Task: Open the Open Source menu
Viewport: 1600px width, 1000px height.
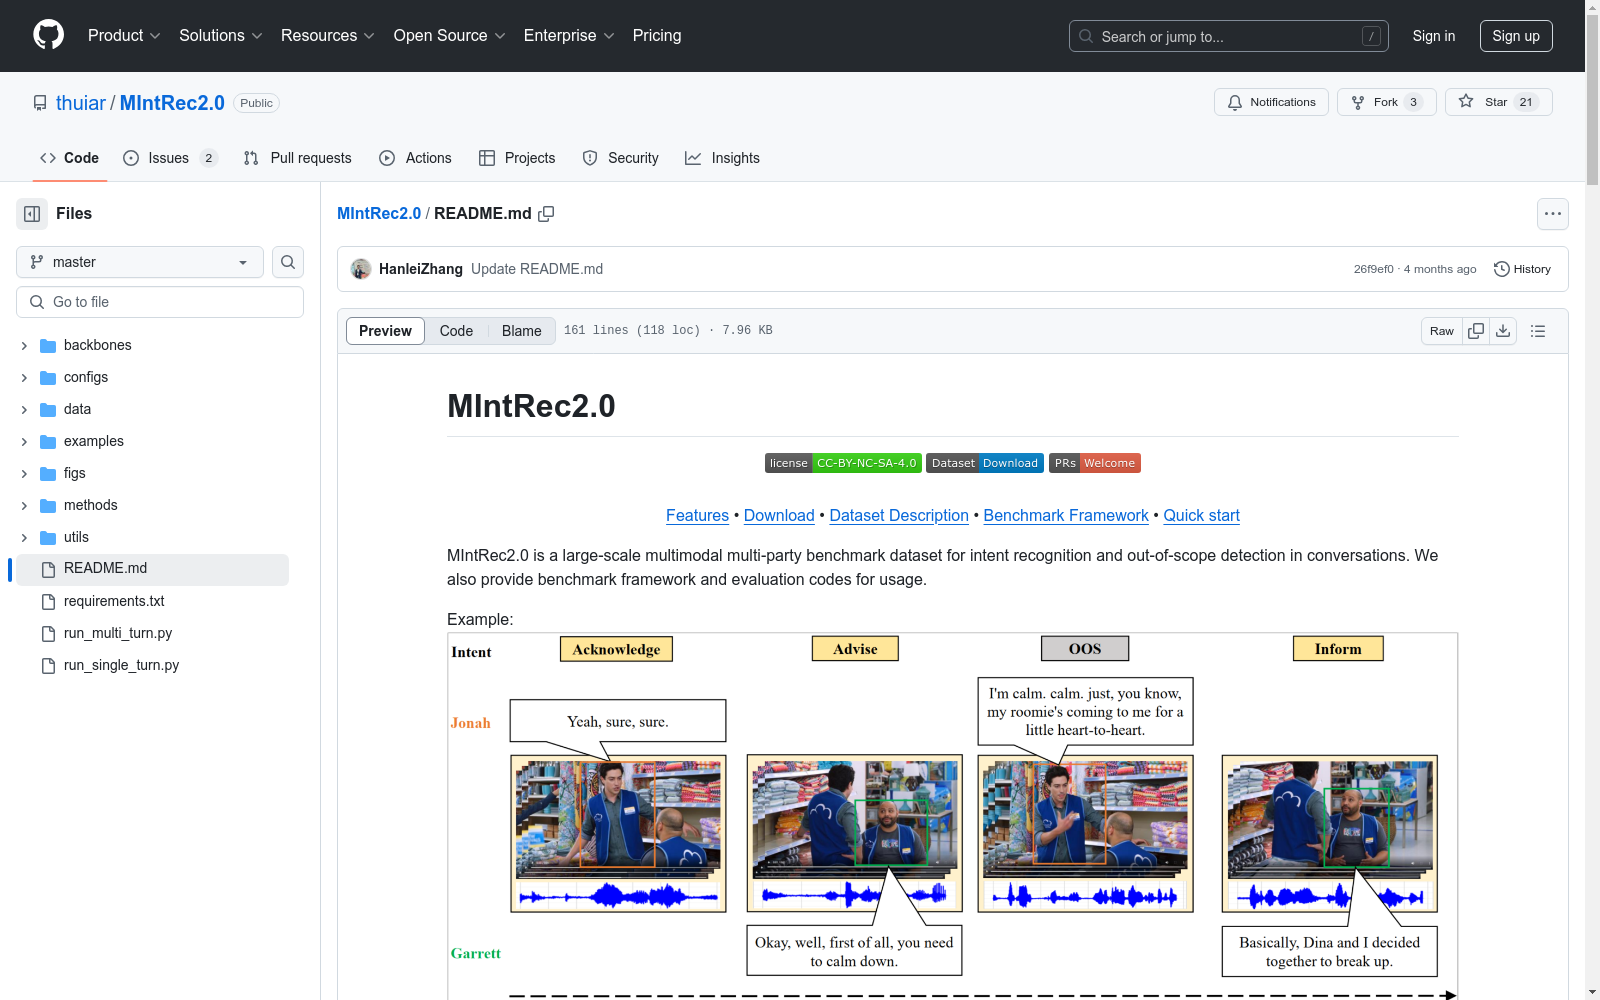Action: pos(449,35)
